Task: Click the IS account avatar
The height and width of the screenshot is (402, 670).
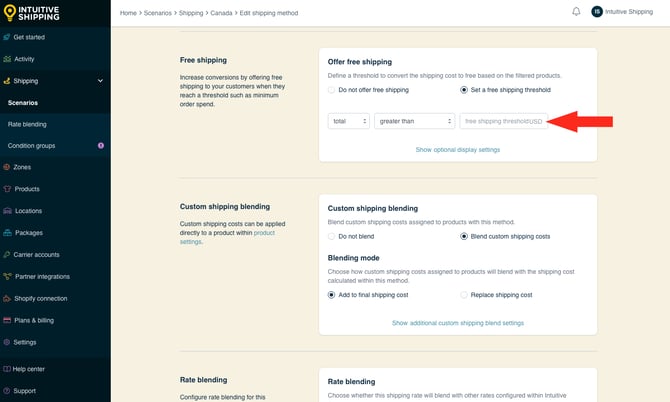Action: point(597,12)
